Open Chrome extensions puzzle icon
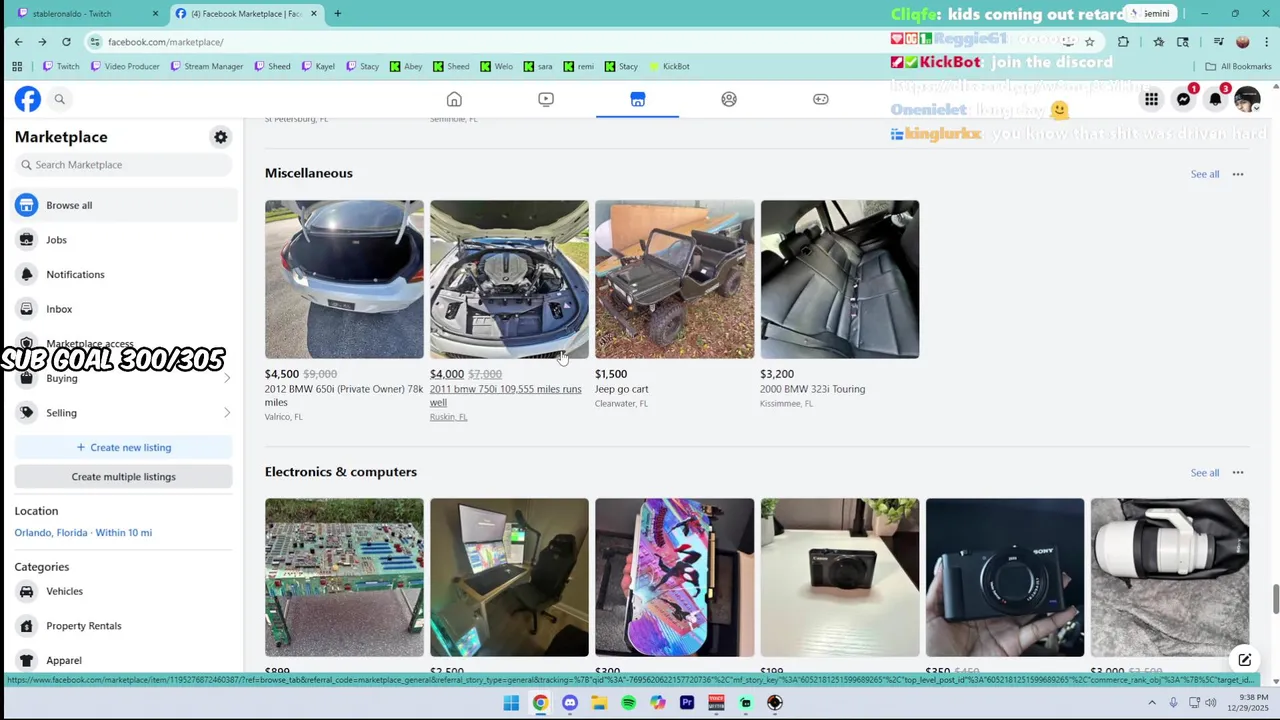This screenshot has width=1280, height=720. coord(1123,42)
